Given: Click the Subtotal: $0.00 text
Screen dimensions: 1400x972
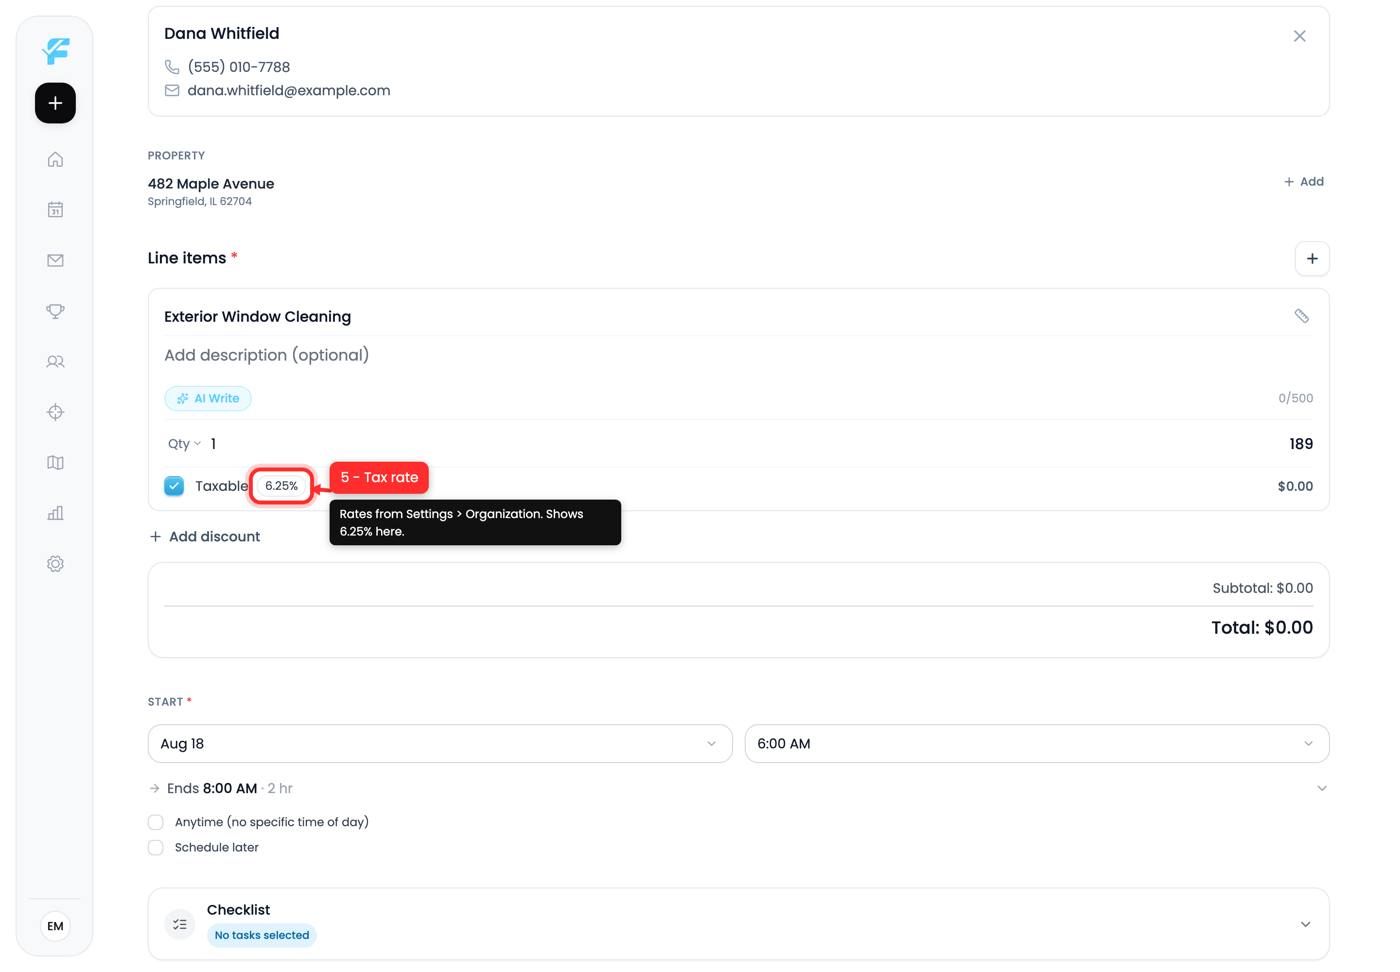Looking at the screenshot, I should click(x=1263, y=588).
